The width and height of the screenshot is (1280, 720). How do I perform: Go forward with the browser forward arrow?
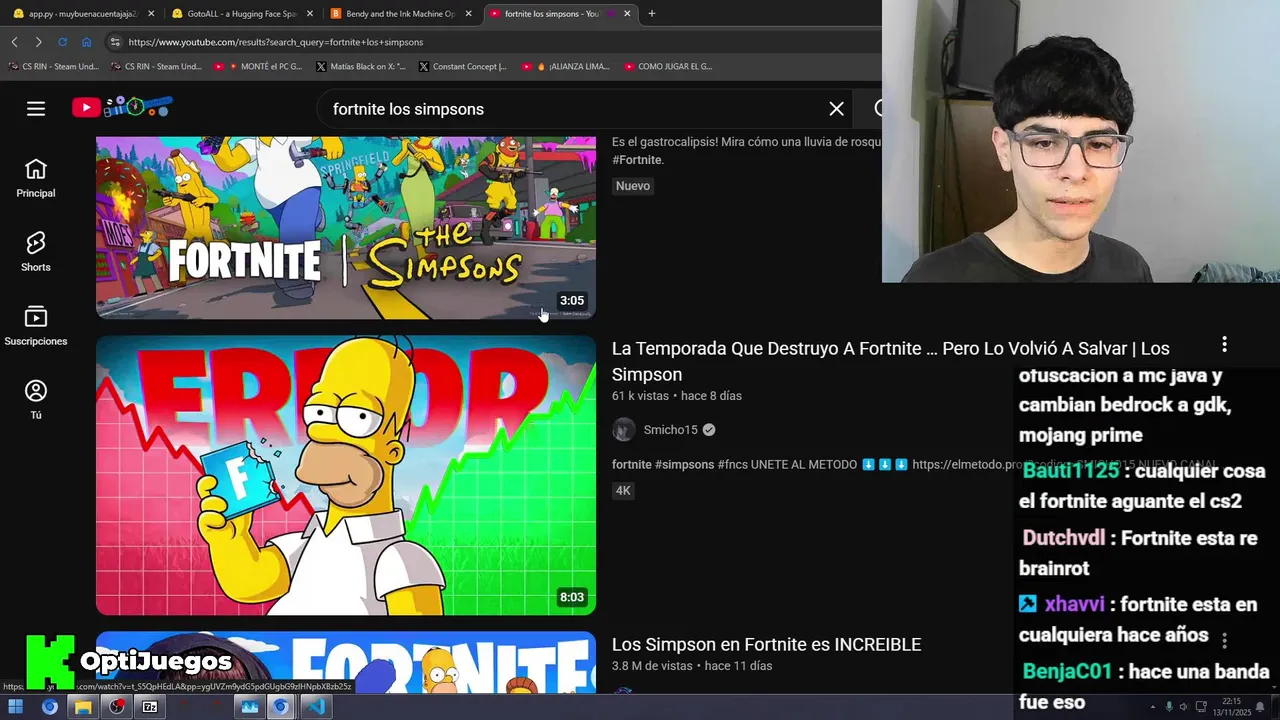tap(38, 42)
